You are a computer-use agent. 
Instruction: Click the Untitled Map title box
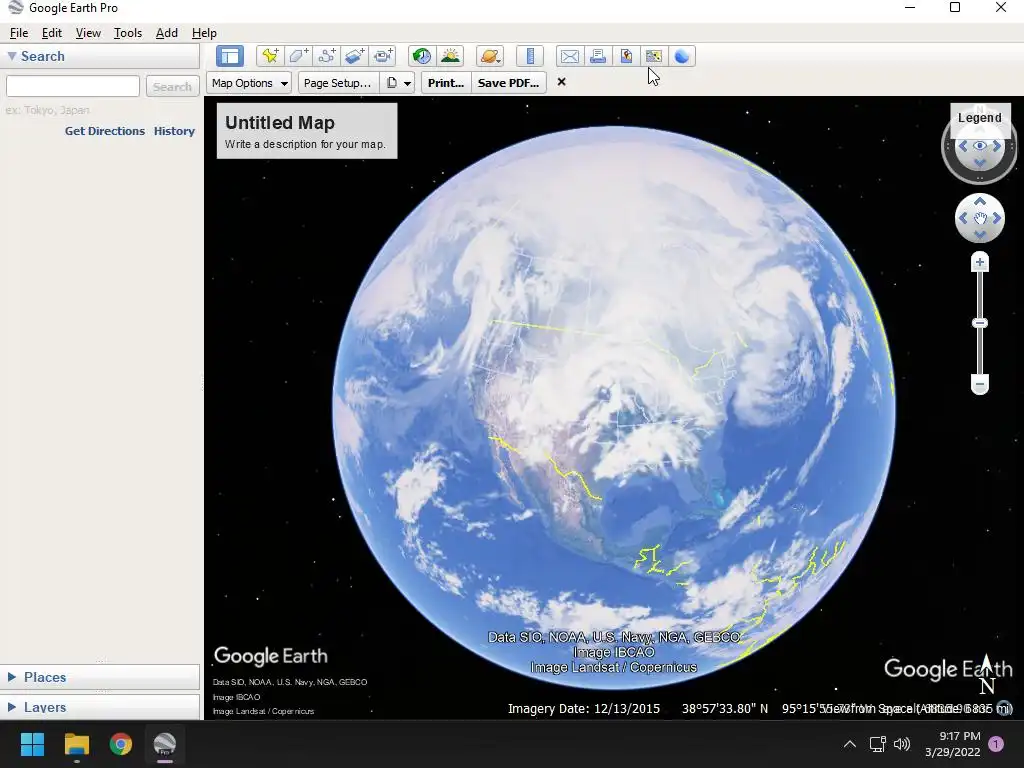tap(307, 131)
